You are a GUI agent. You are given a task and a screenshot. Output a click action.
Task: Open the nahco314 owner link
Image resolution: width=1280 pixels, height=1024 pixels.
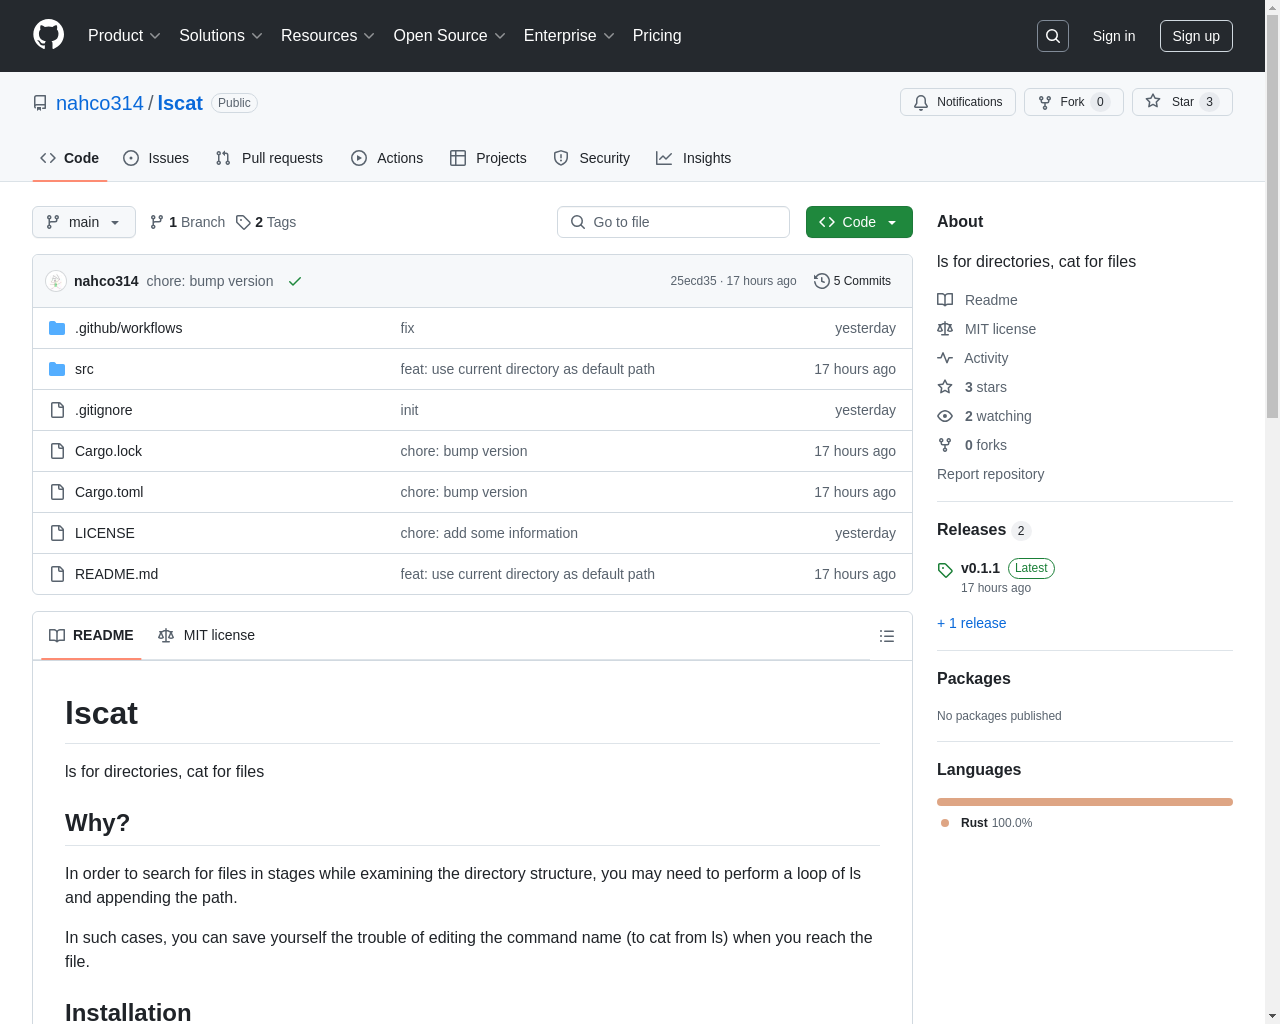(100, 103)
